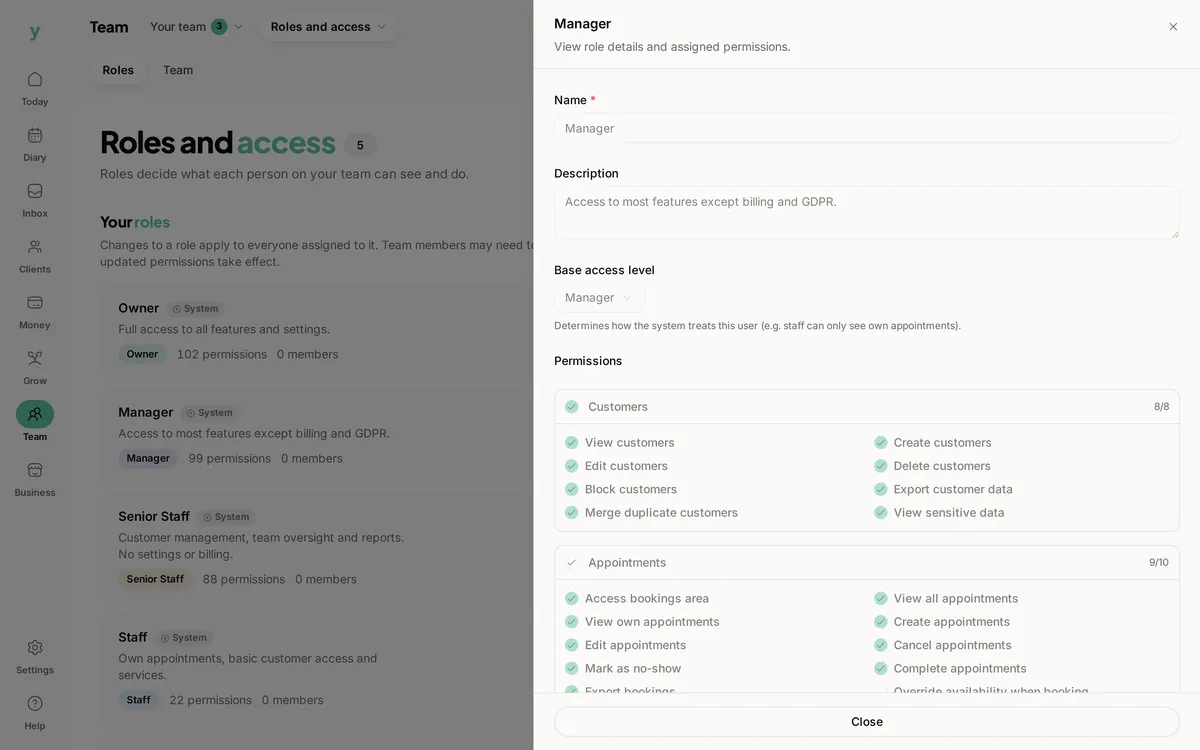Toggle the Appointments group checkbox
Screen dimensions: 1200x750
coord(572,563)
